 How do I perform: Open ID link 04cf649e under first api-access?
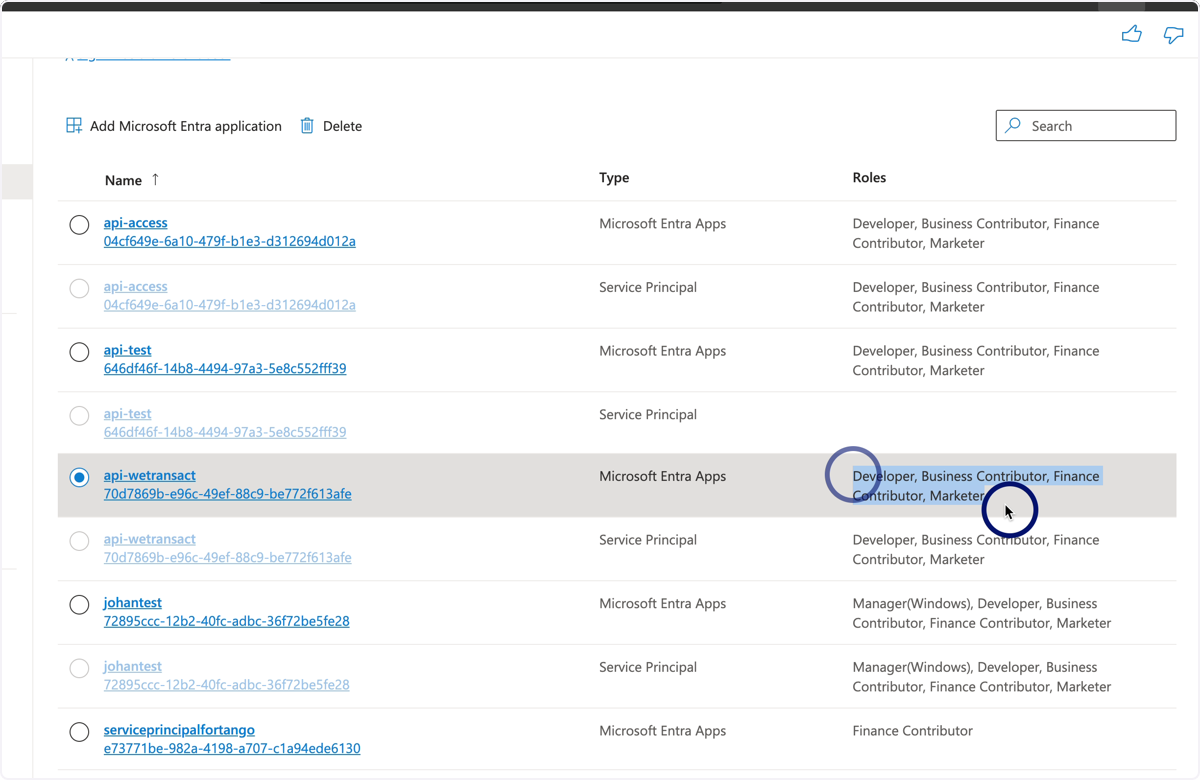point(230,241)
